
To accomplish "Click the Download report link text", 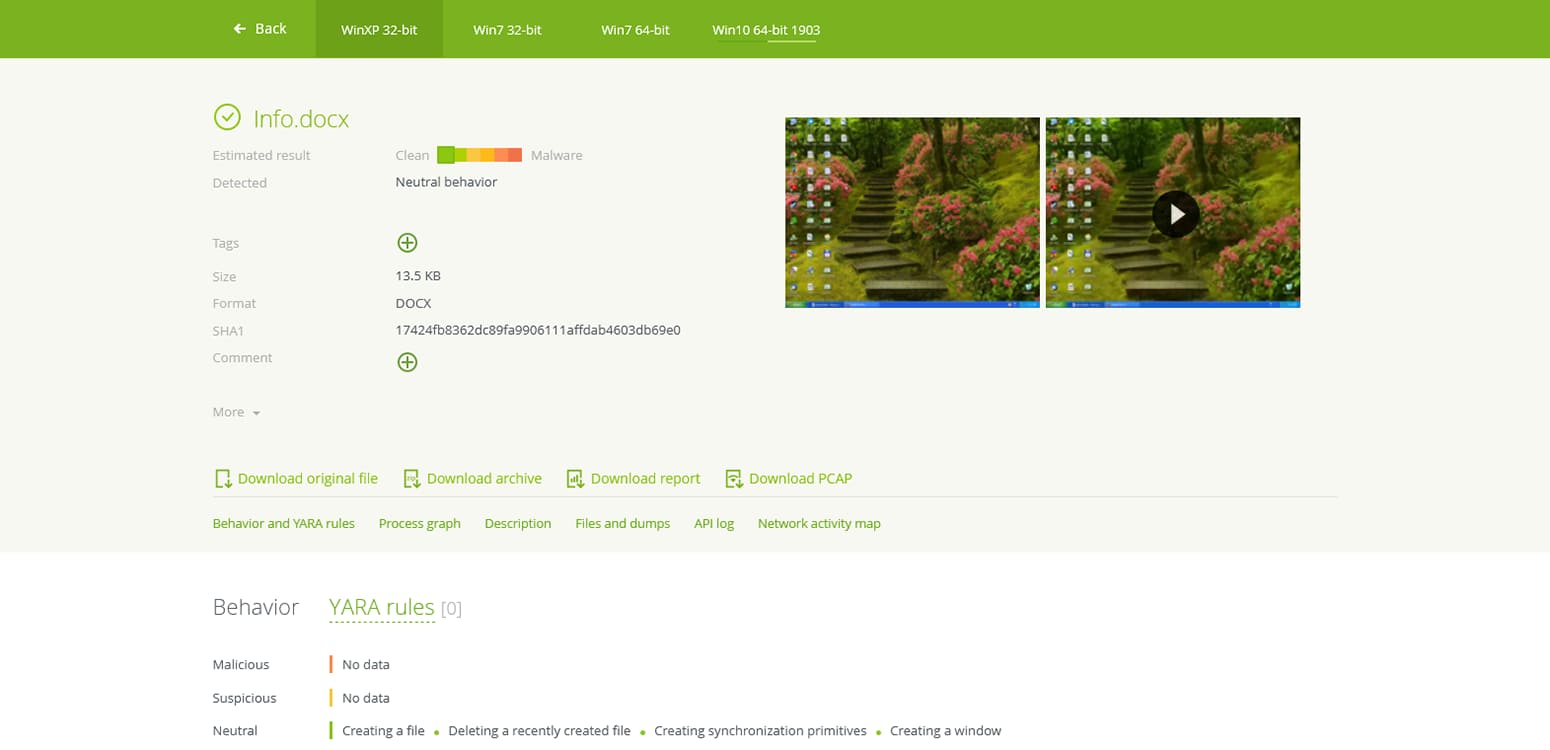I will 645,479.
